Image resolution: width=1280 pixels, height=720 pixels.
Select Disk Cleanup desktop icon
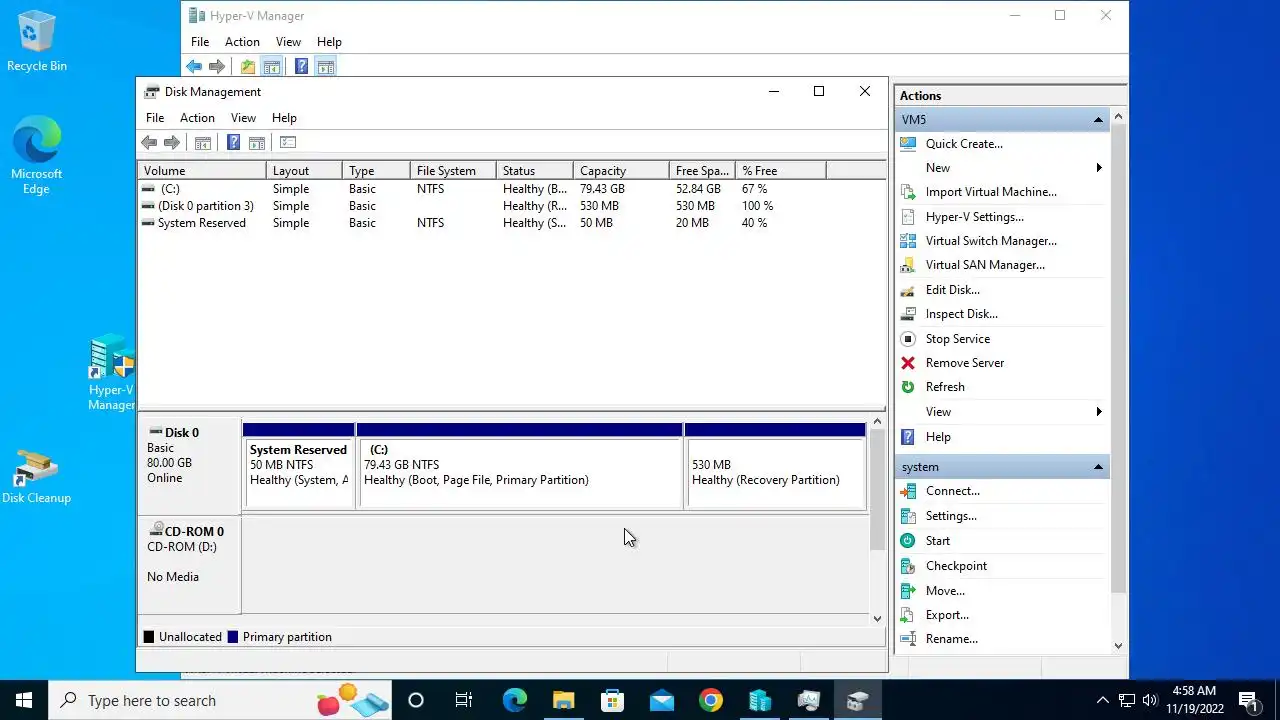click(x=37, y=476)
